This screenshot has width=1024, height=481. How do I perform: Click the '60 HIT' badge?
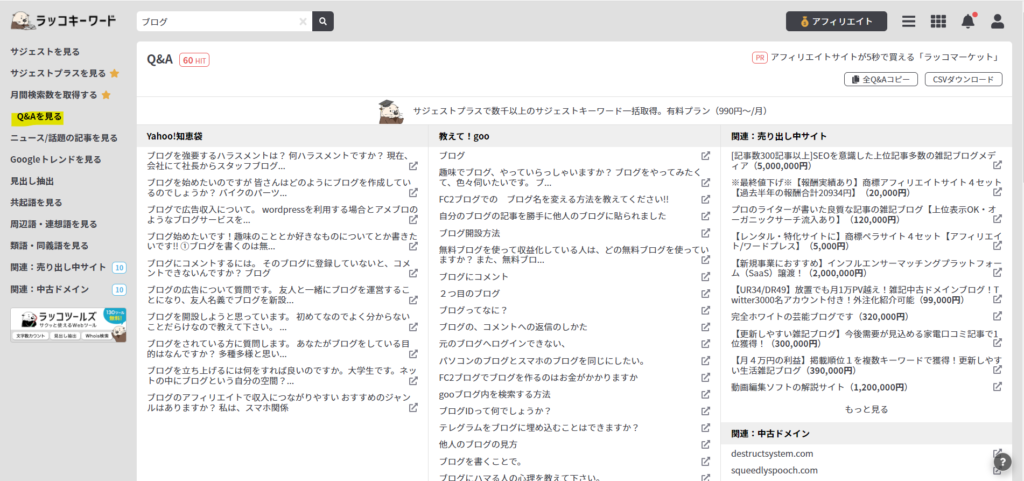[195, 60]
